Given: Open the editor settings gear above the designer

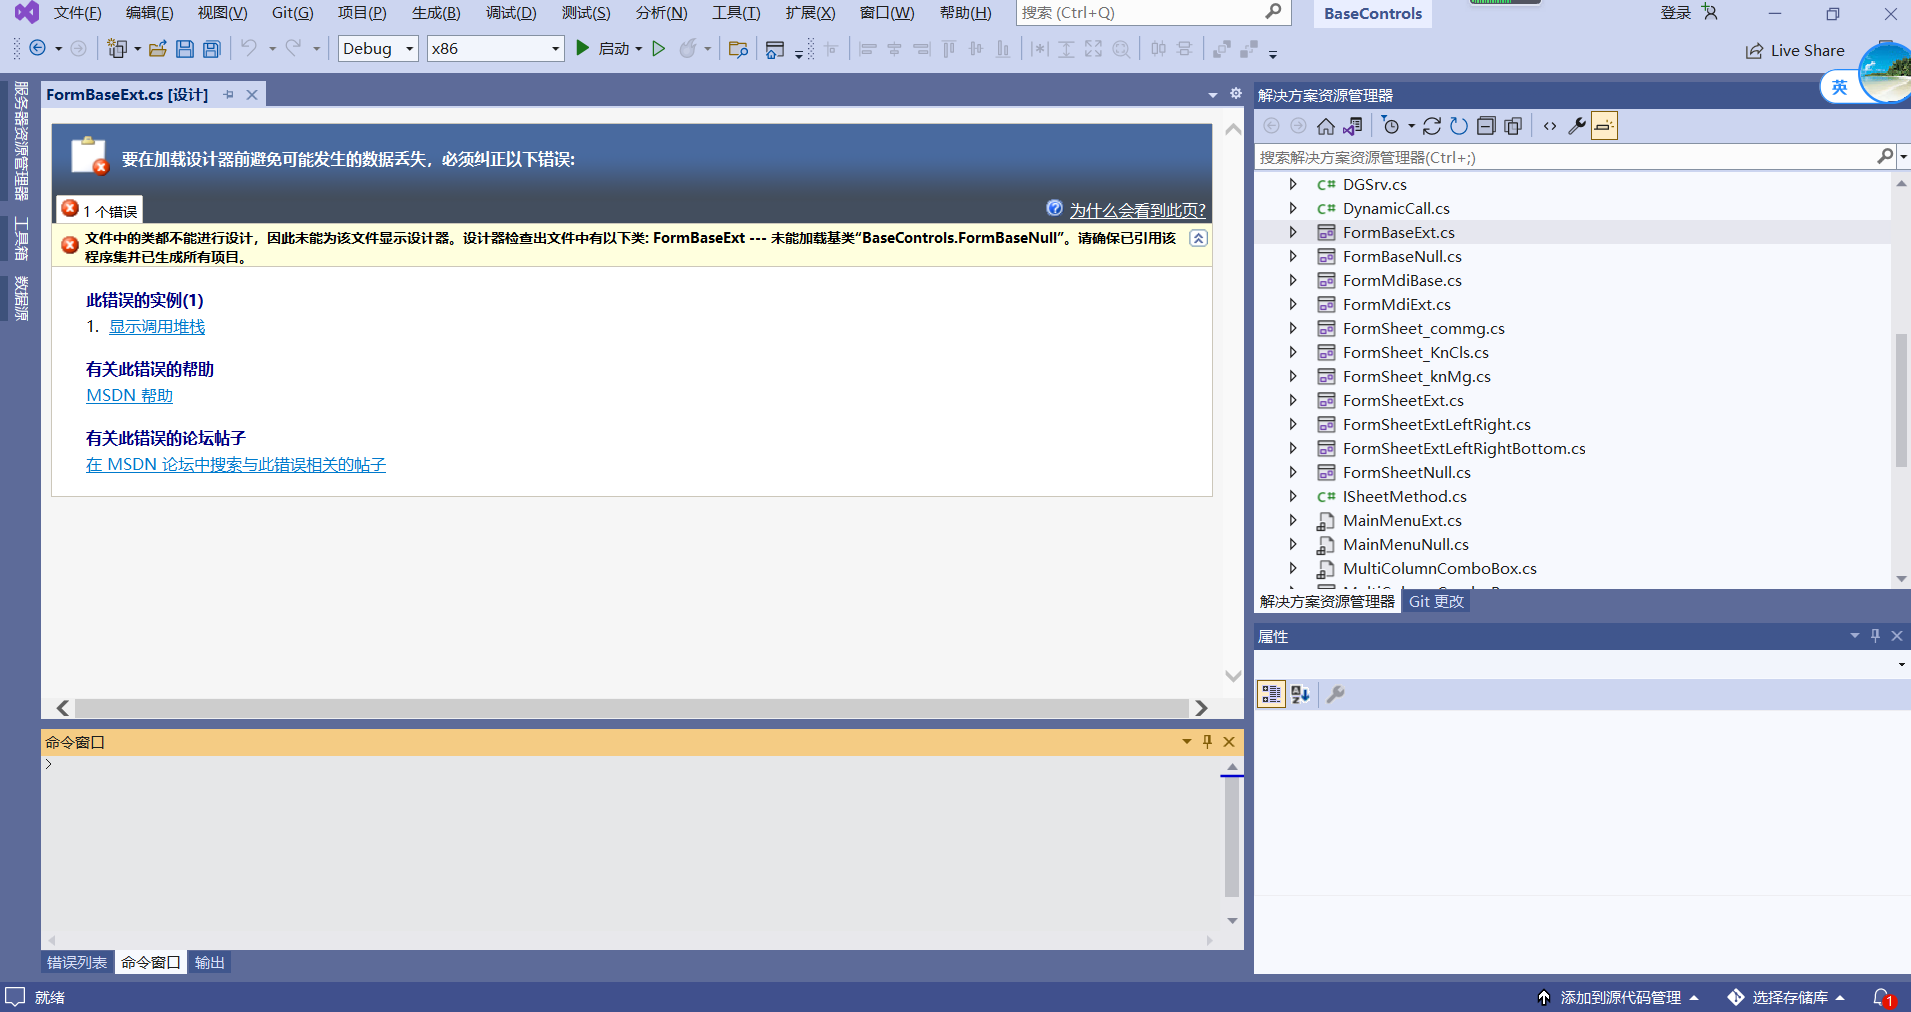Looking at the screenshot, I should 1236,94.
